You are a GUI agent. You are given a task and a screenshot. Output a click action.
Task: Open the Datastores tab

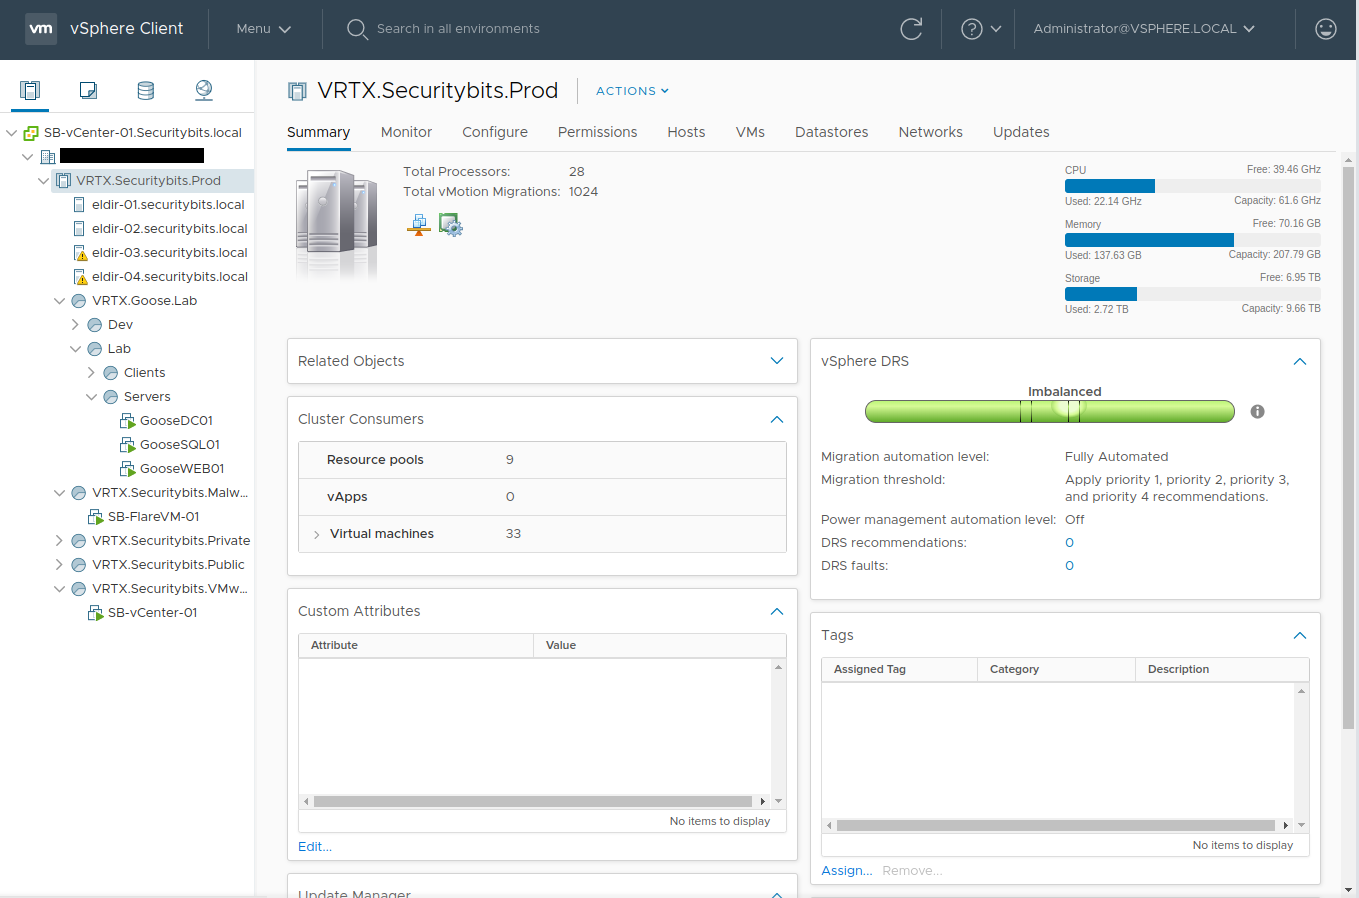click(831, 132)
